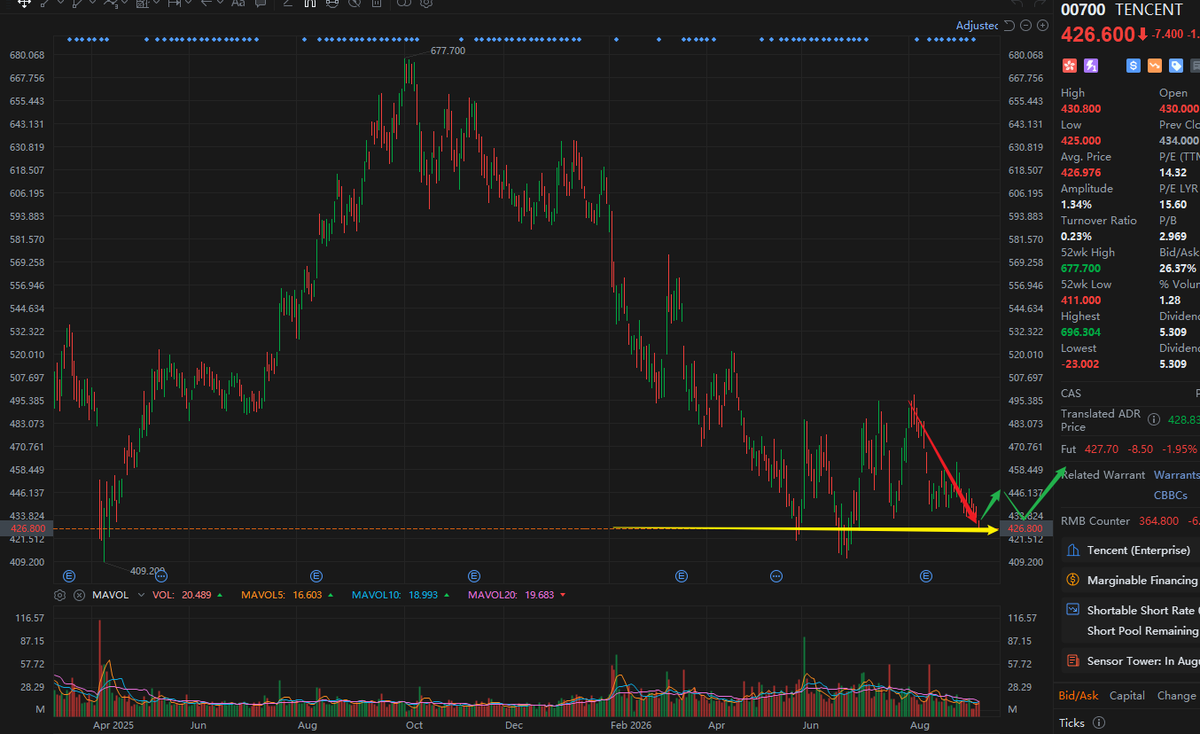
Task: Open the E event marker between Oct and Dec
Action: point(473,576)
